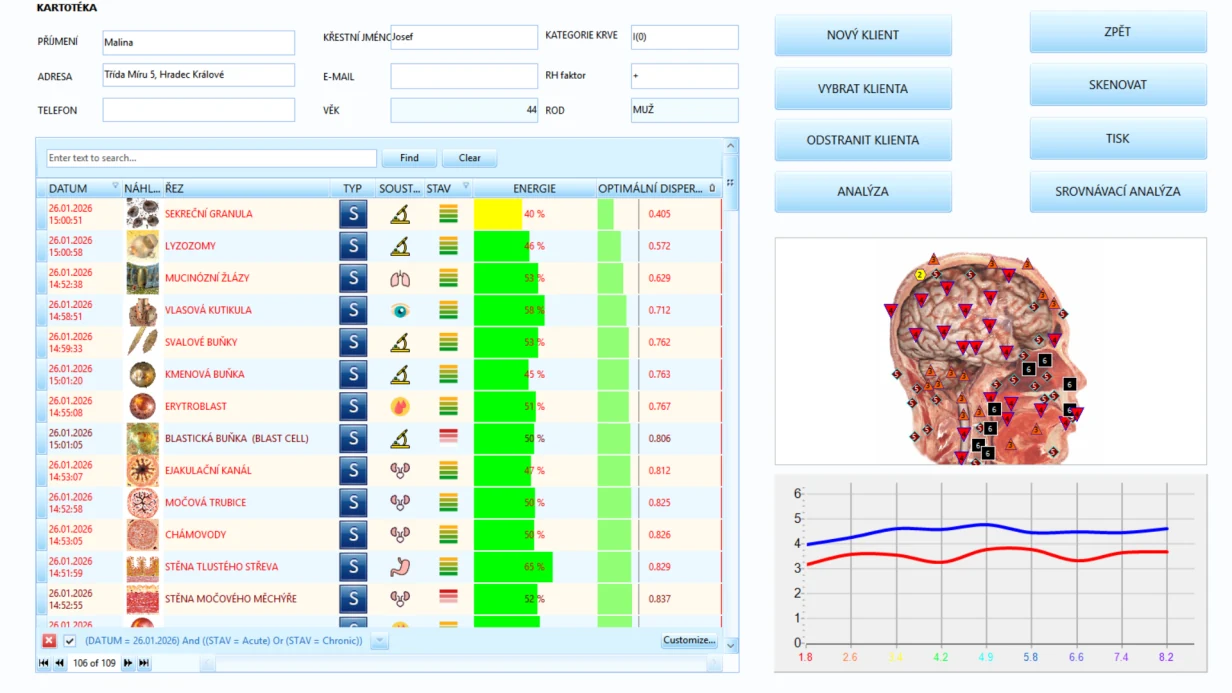Sort by the ENERGIE column header

534,188
